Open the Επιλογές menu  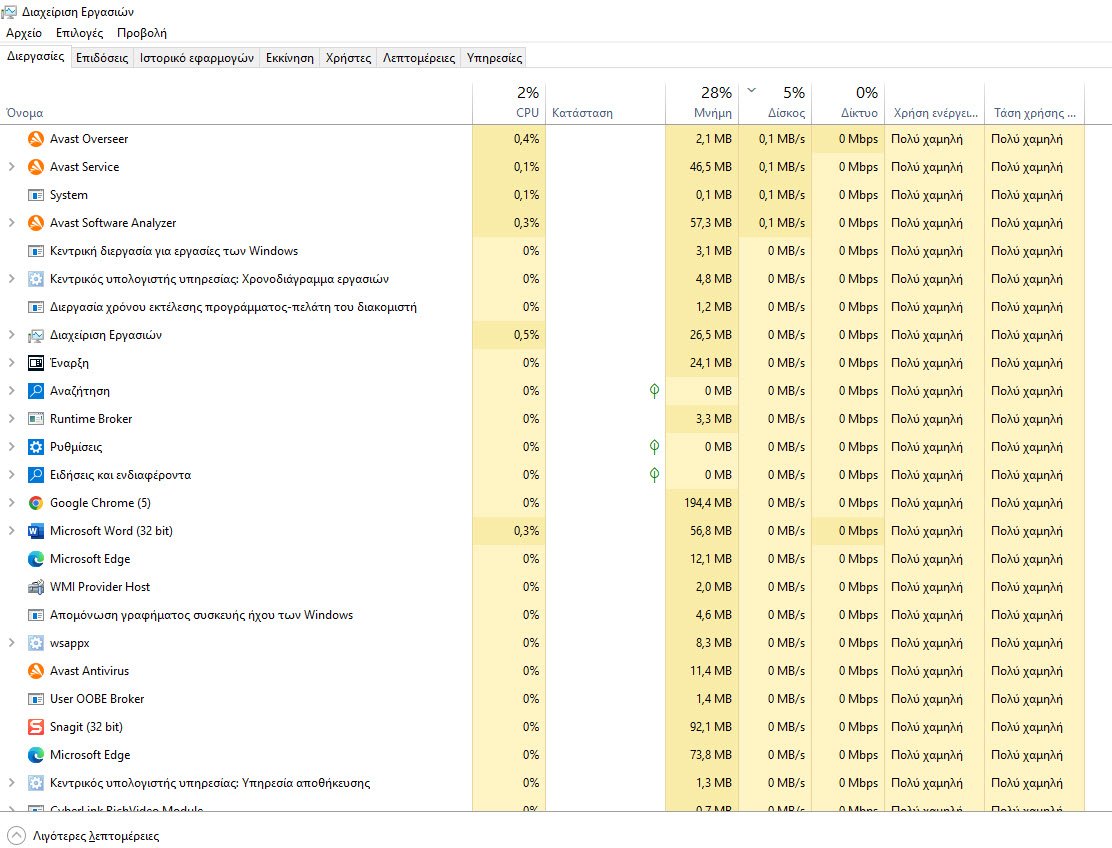pos(79,33)
